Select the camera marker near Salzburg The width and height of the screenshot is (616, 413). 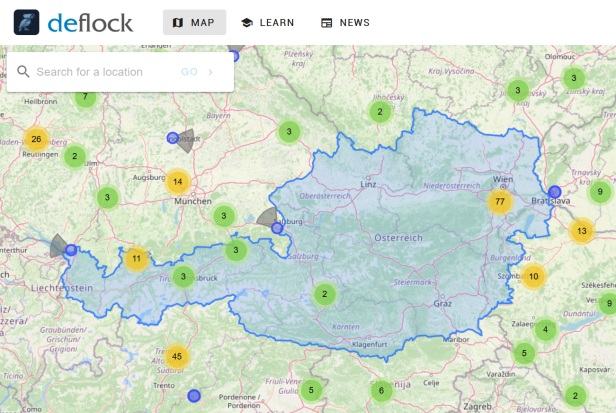(x=277, y=228)
